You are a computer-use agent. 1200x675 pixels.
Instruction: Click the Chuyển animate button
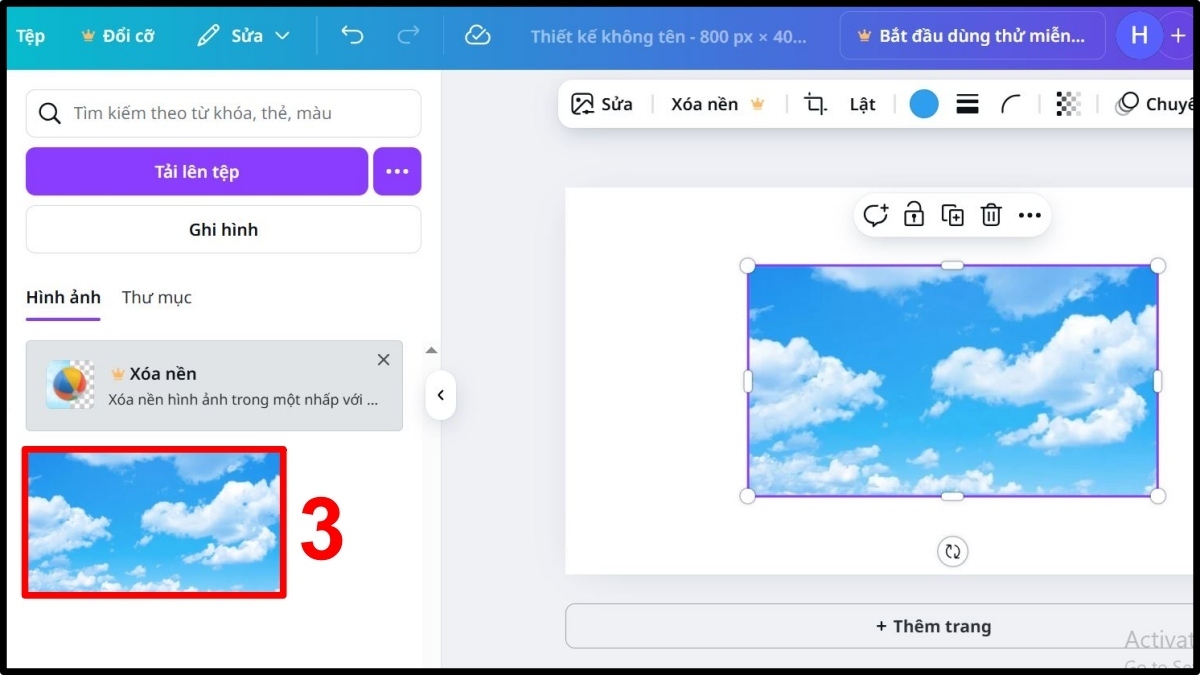pos(1155,104)
